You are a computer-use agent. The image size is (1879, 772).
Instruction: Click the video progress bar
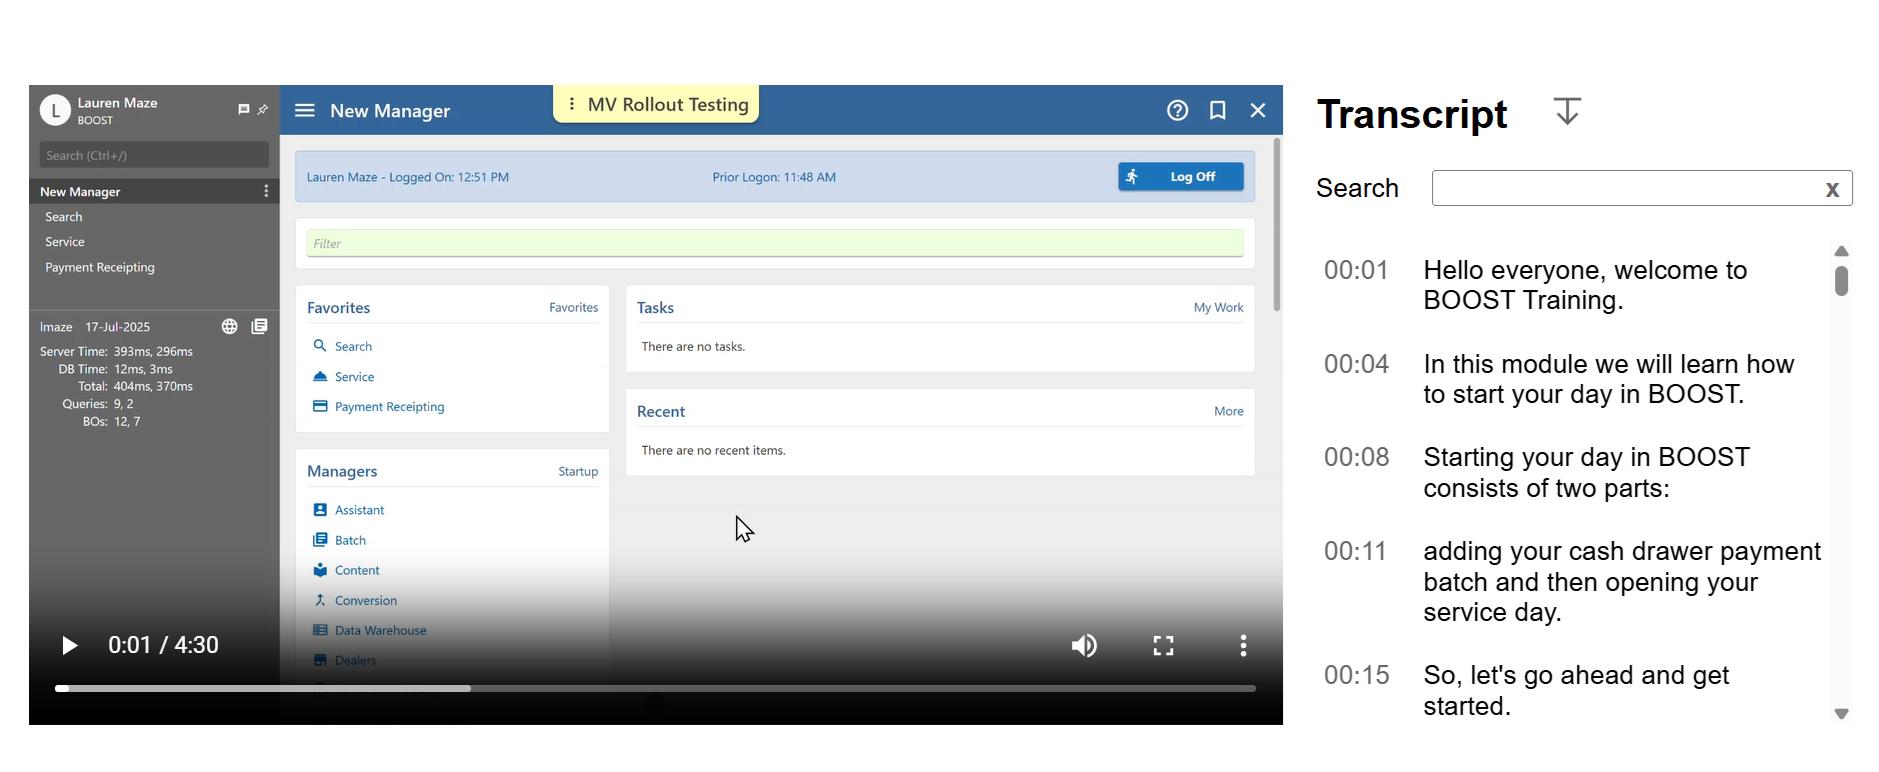click(655, 689)
